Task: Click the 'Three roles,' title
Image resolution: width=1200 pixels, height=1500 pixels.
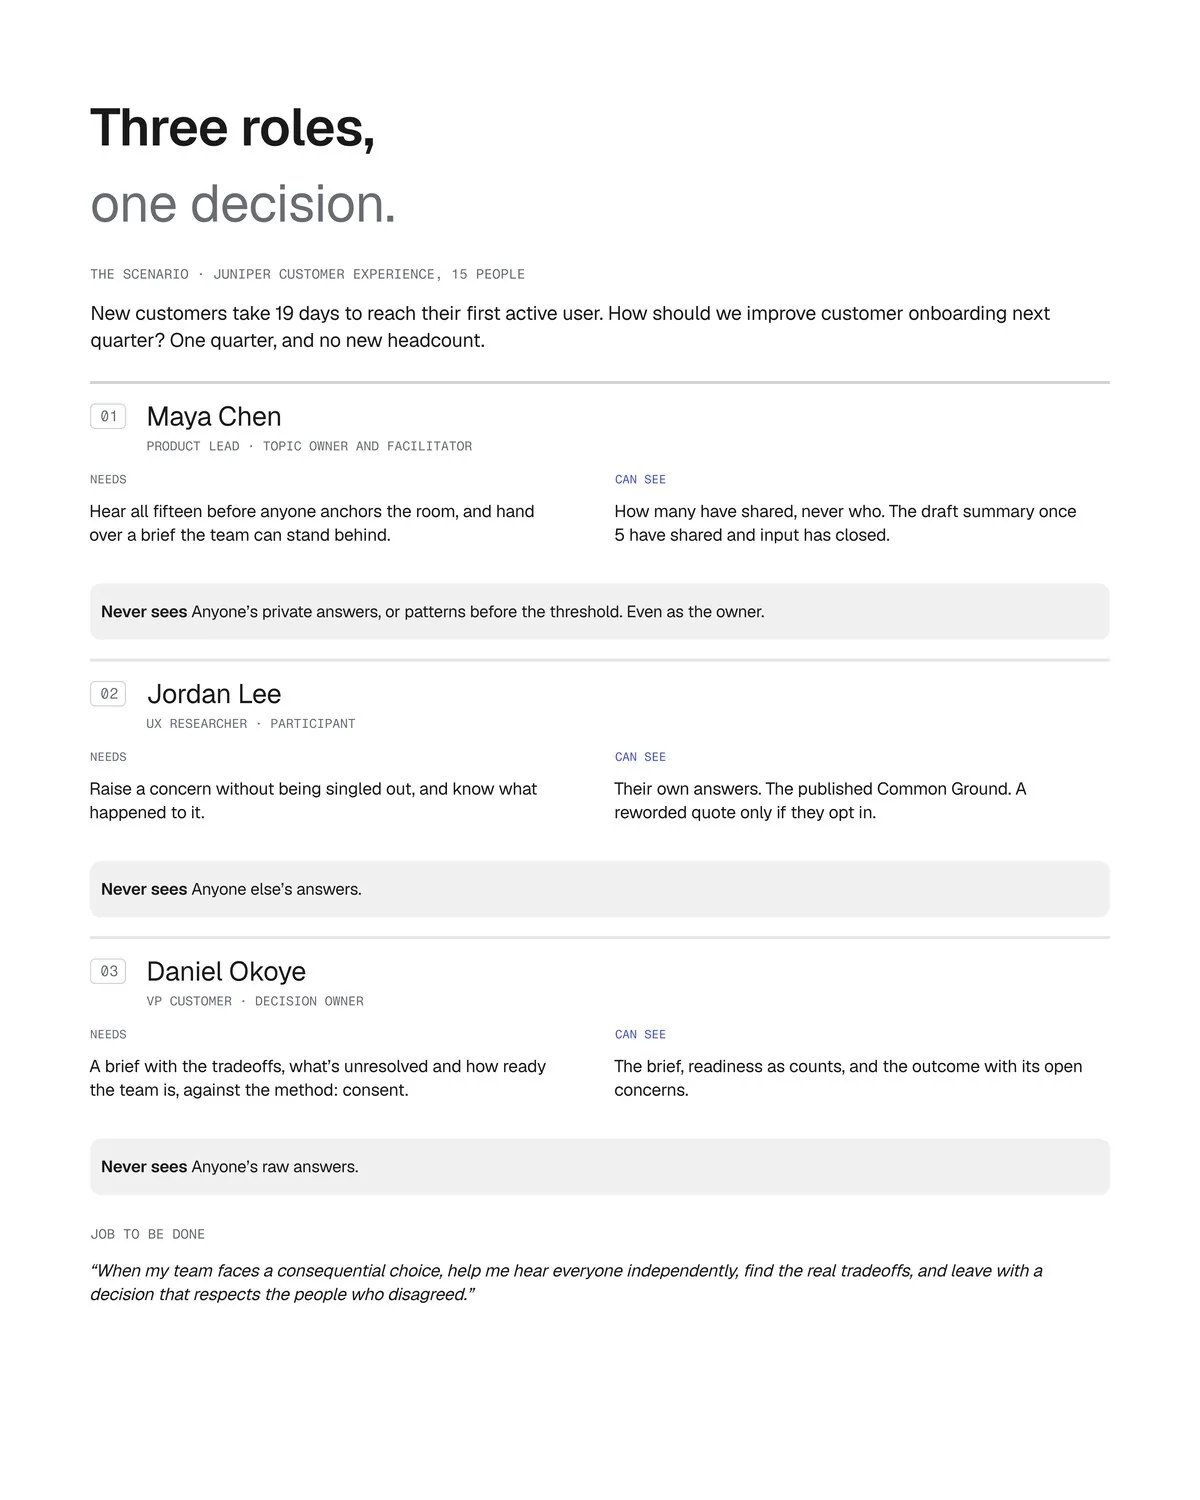Action: (232, 128)
